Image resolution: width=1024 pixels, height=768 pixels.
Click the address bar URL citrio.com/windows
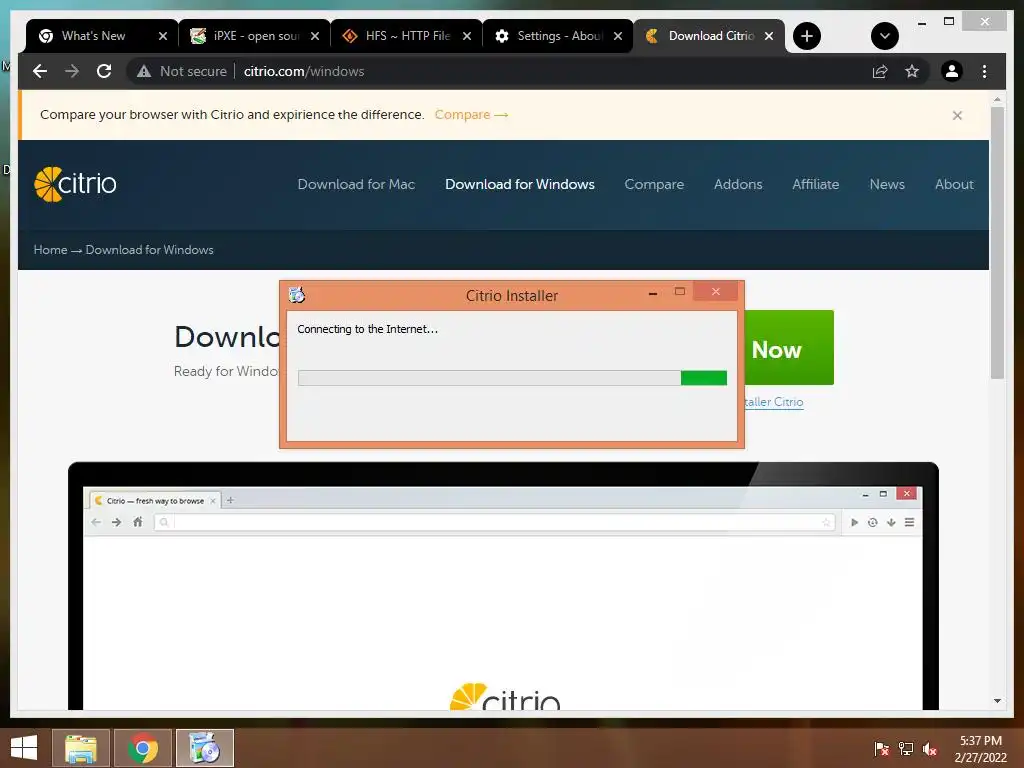(x=304, y=71)
